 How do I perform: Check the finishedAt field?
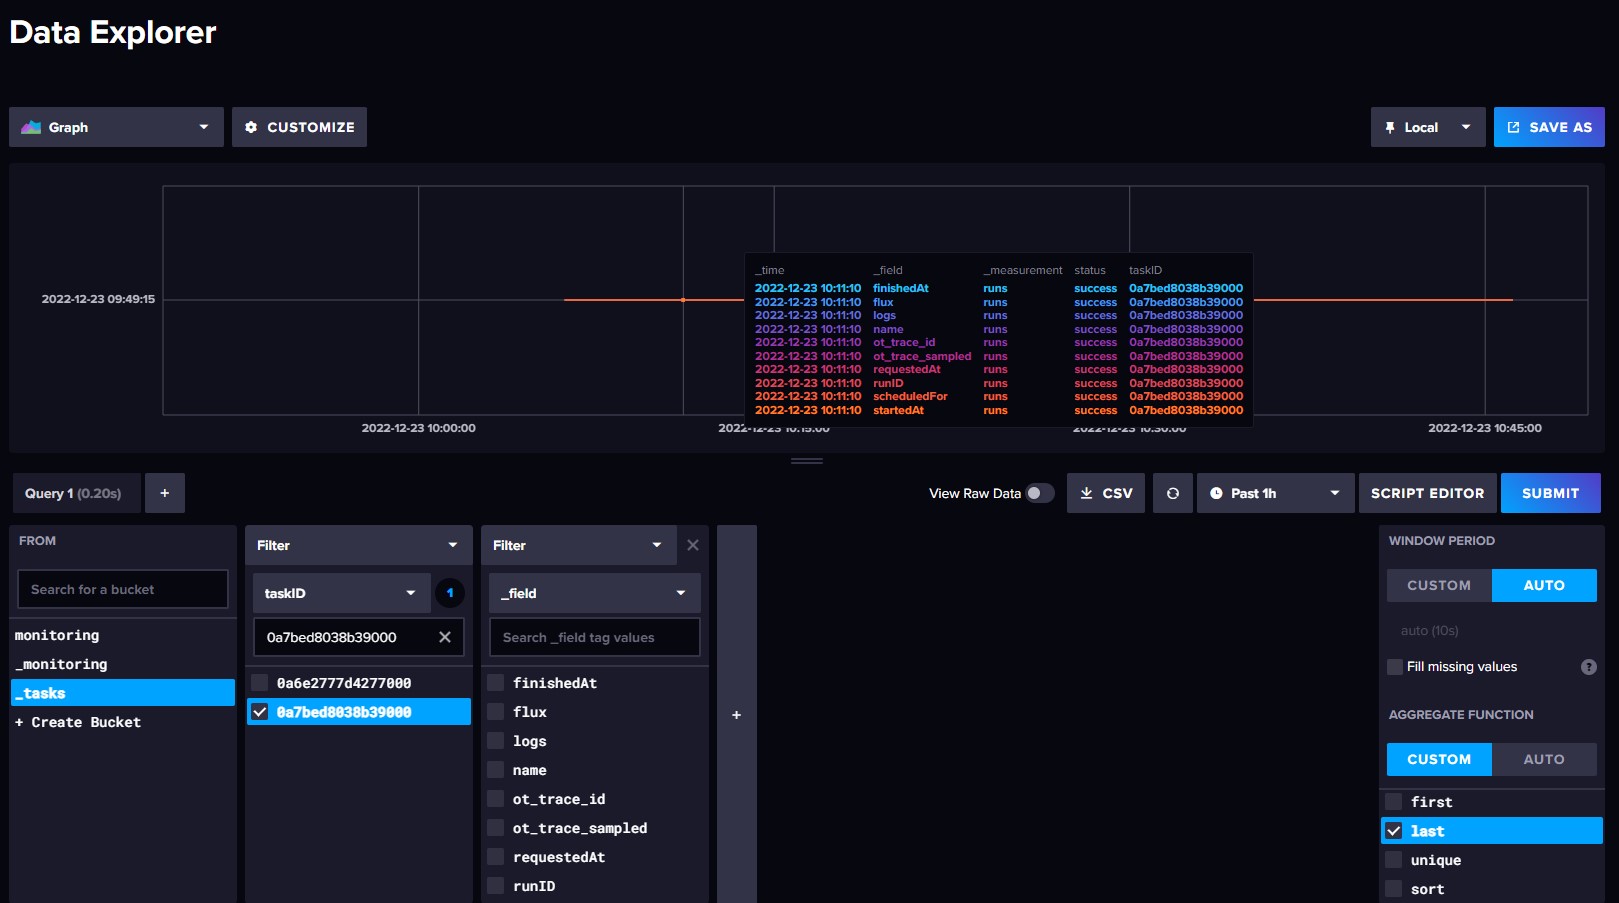[496, 683]
